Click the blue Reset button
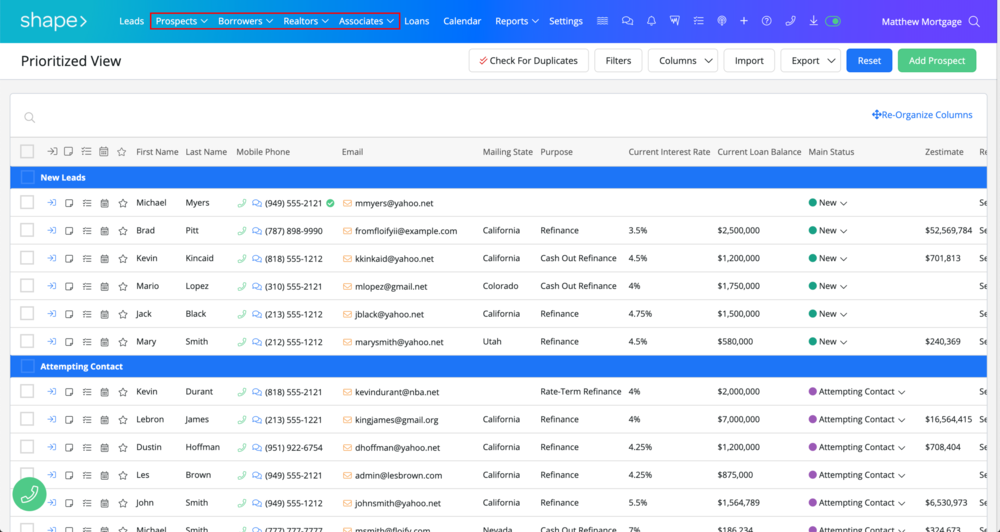 click(869, 61)
